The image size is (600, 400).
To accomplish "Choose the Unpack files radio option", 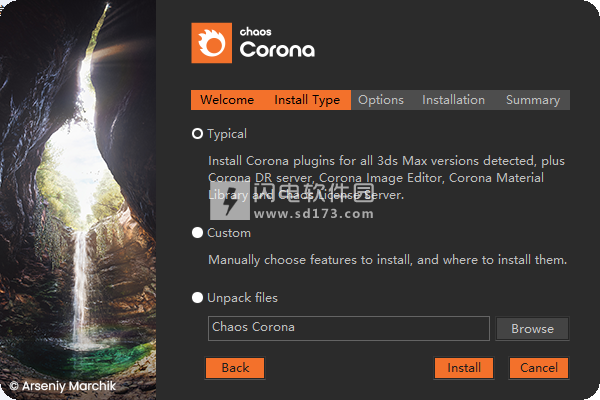I will [197, 298].
